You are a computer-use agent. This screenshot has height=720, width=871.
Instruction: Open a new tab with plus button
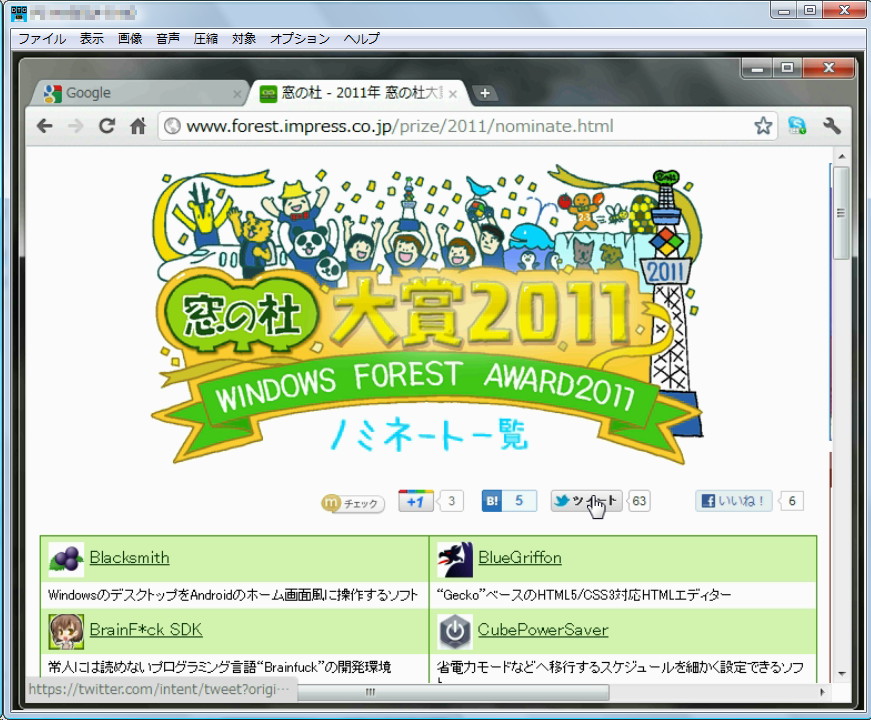pyautogui.click(x=484, y=93)
